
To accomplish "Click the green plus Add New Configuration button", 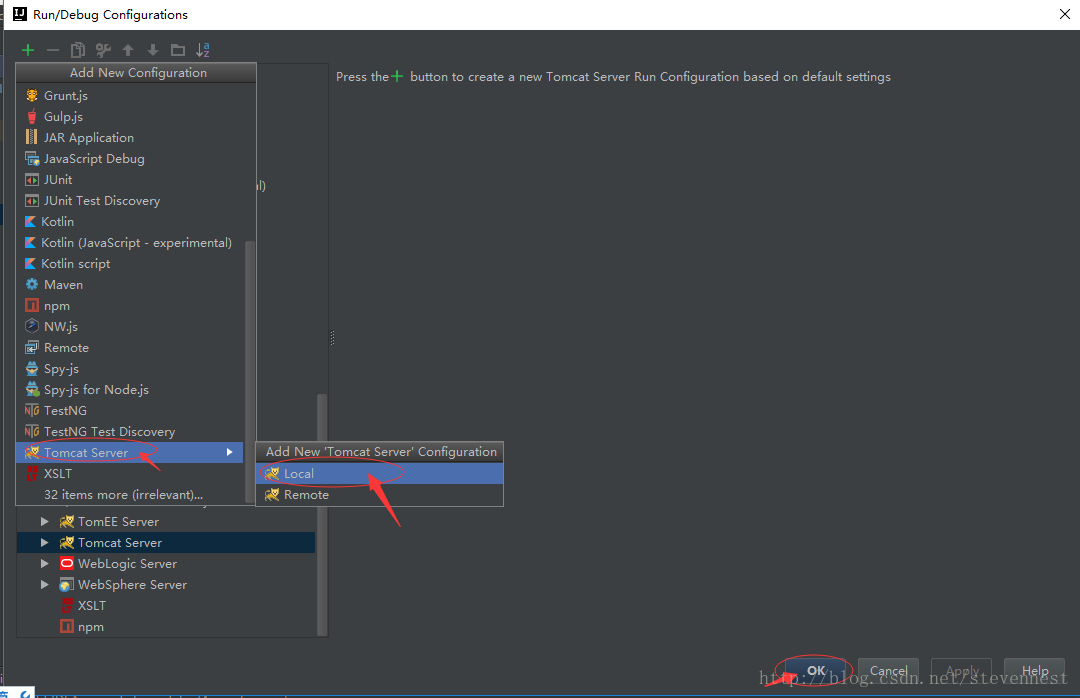I will (x=28, y=50).
